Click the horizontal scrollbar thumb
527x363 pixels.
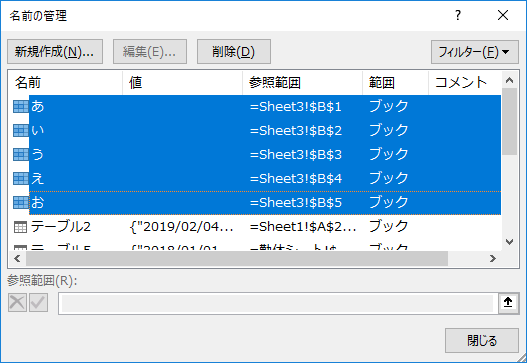[x=237, y=258]
